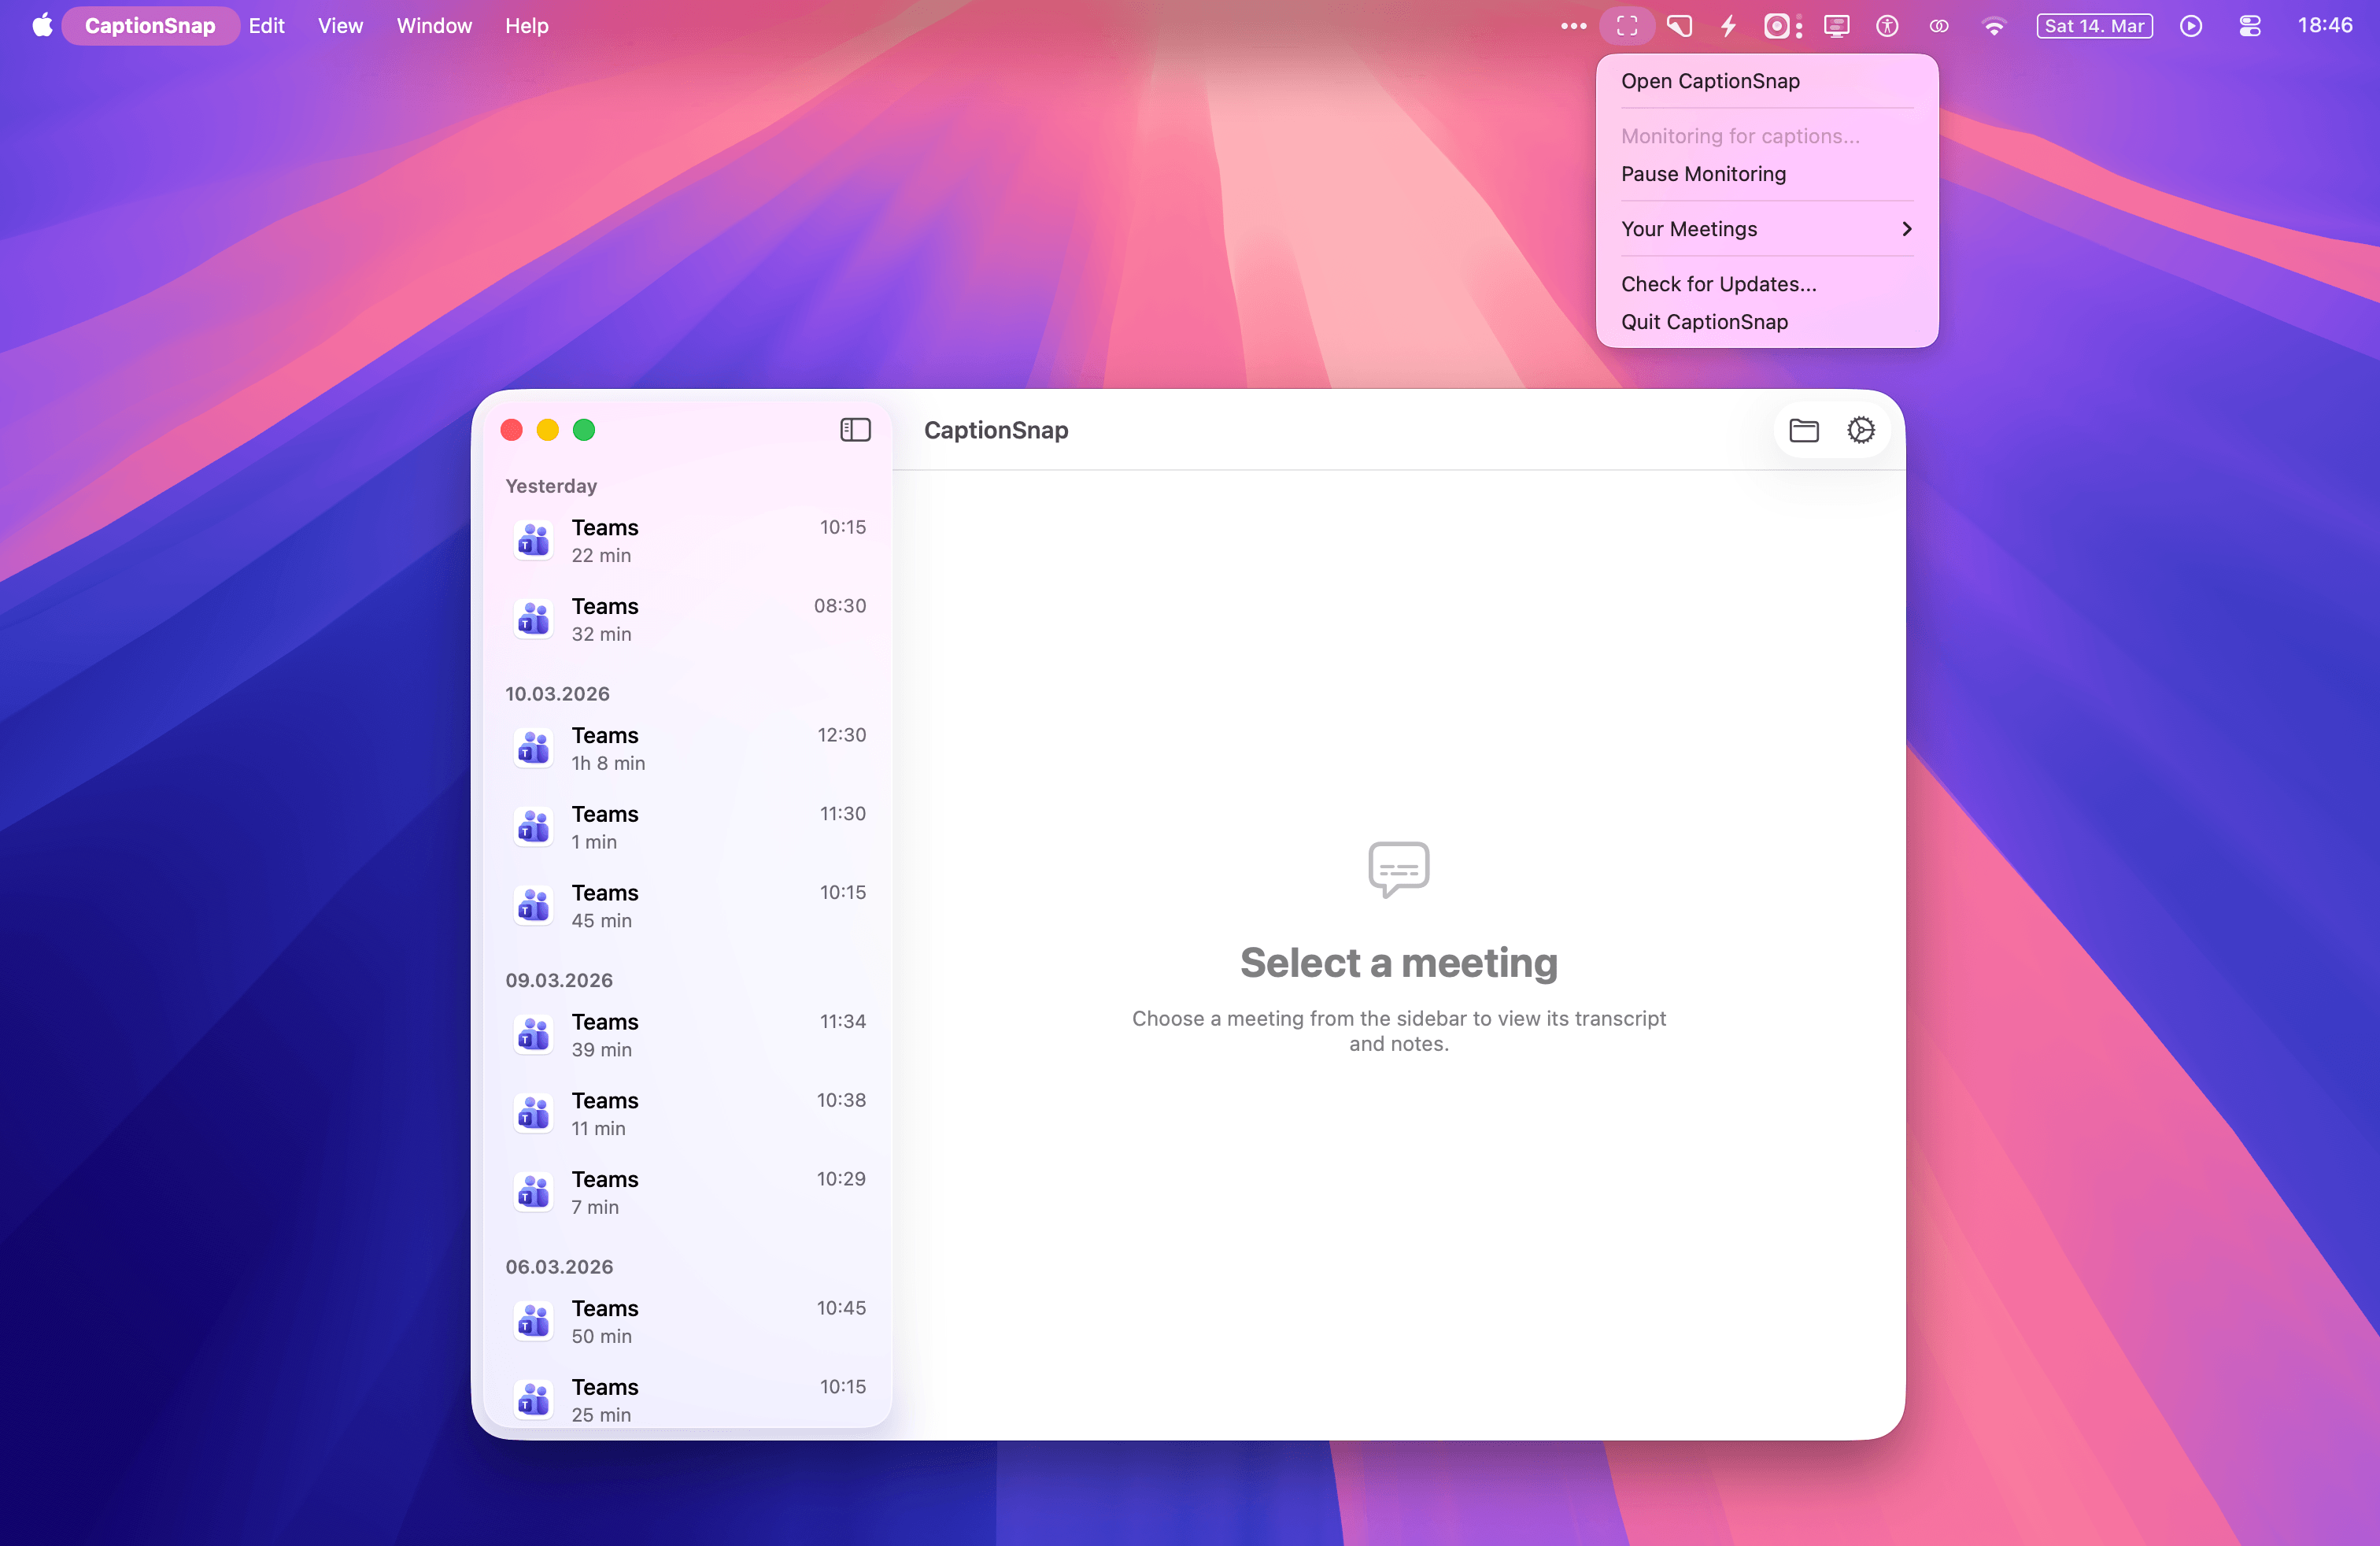Open the View menu

tap(340, 26)
